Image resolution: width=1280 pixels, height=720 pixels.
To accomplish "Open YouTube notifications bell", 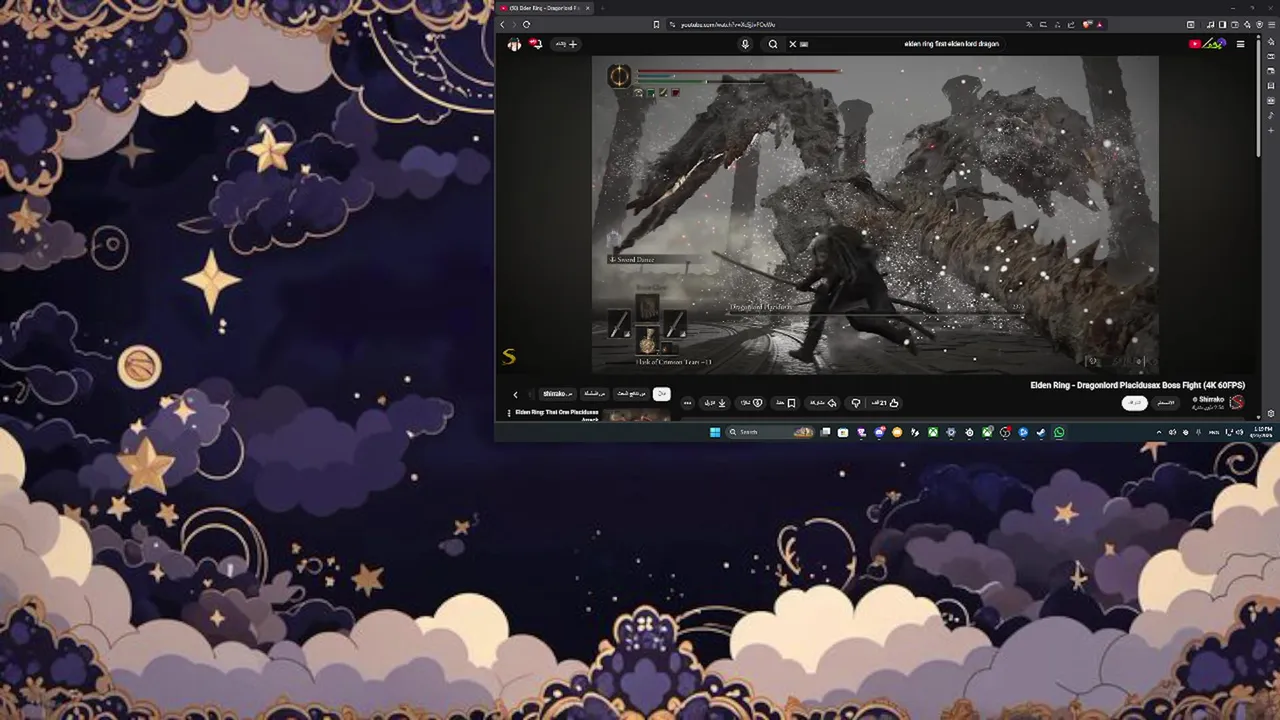I will (x=536, y=44).
